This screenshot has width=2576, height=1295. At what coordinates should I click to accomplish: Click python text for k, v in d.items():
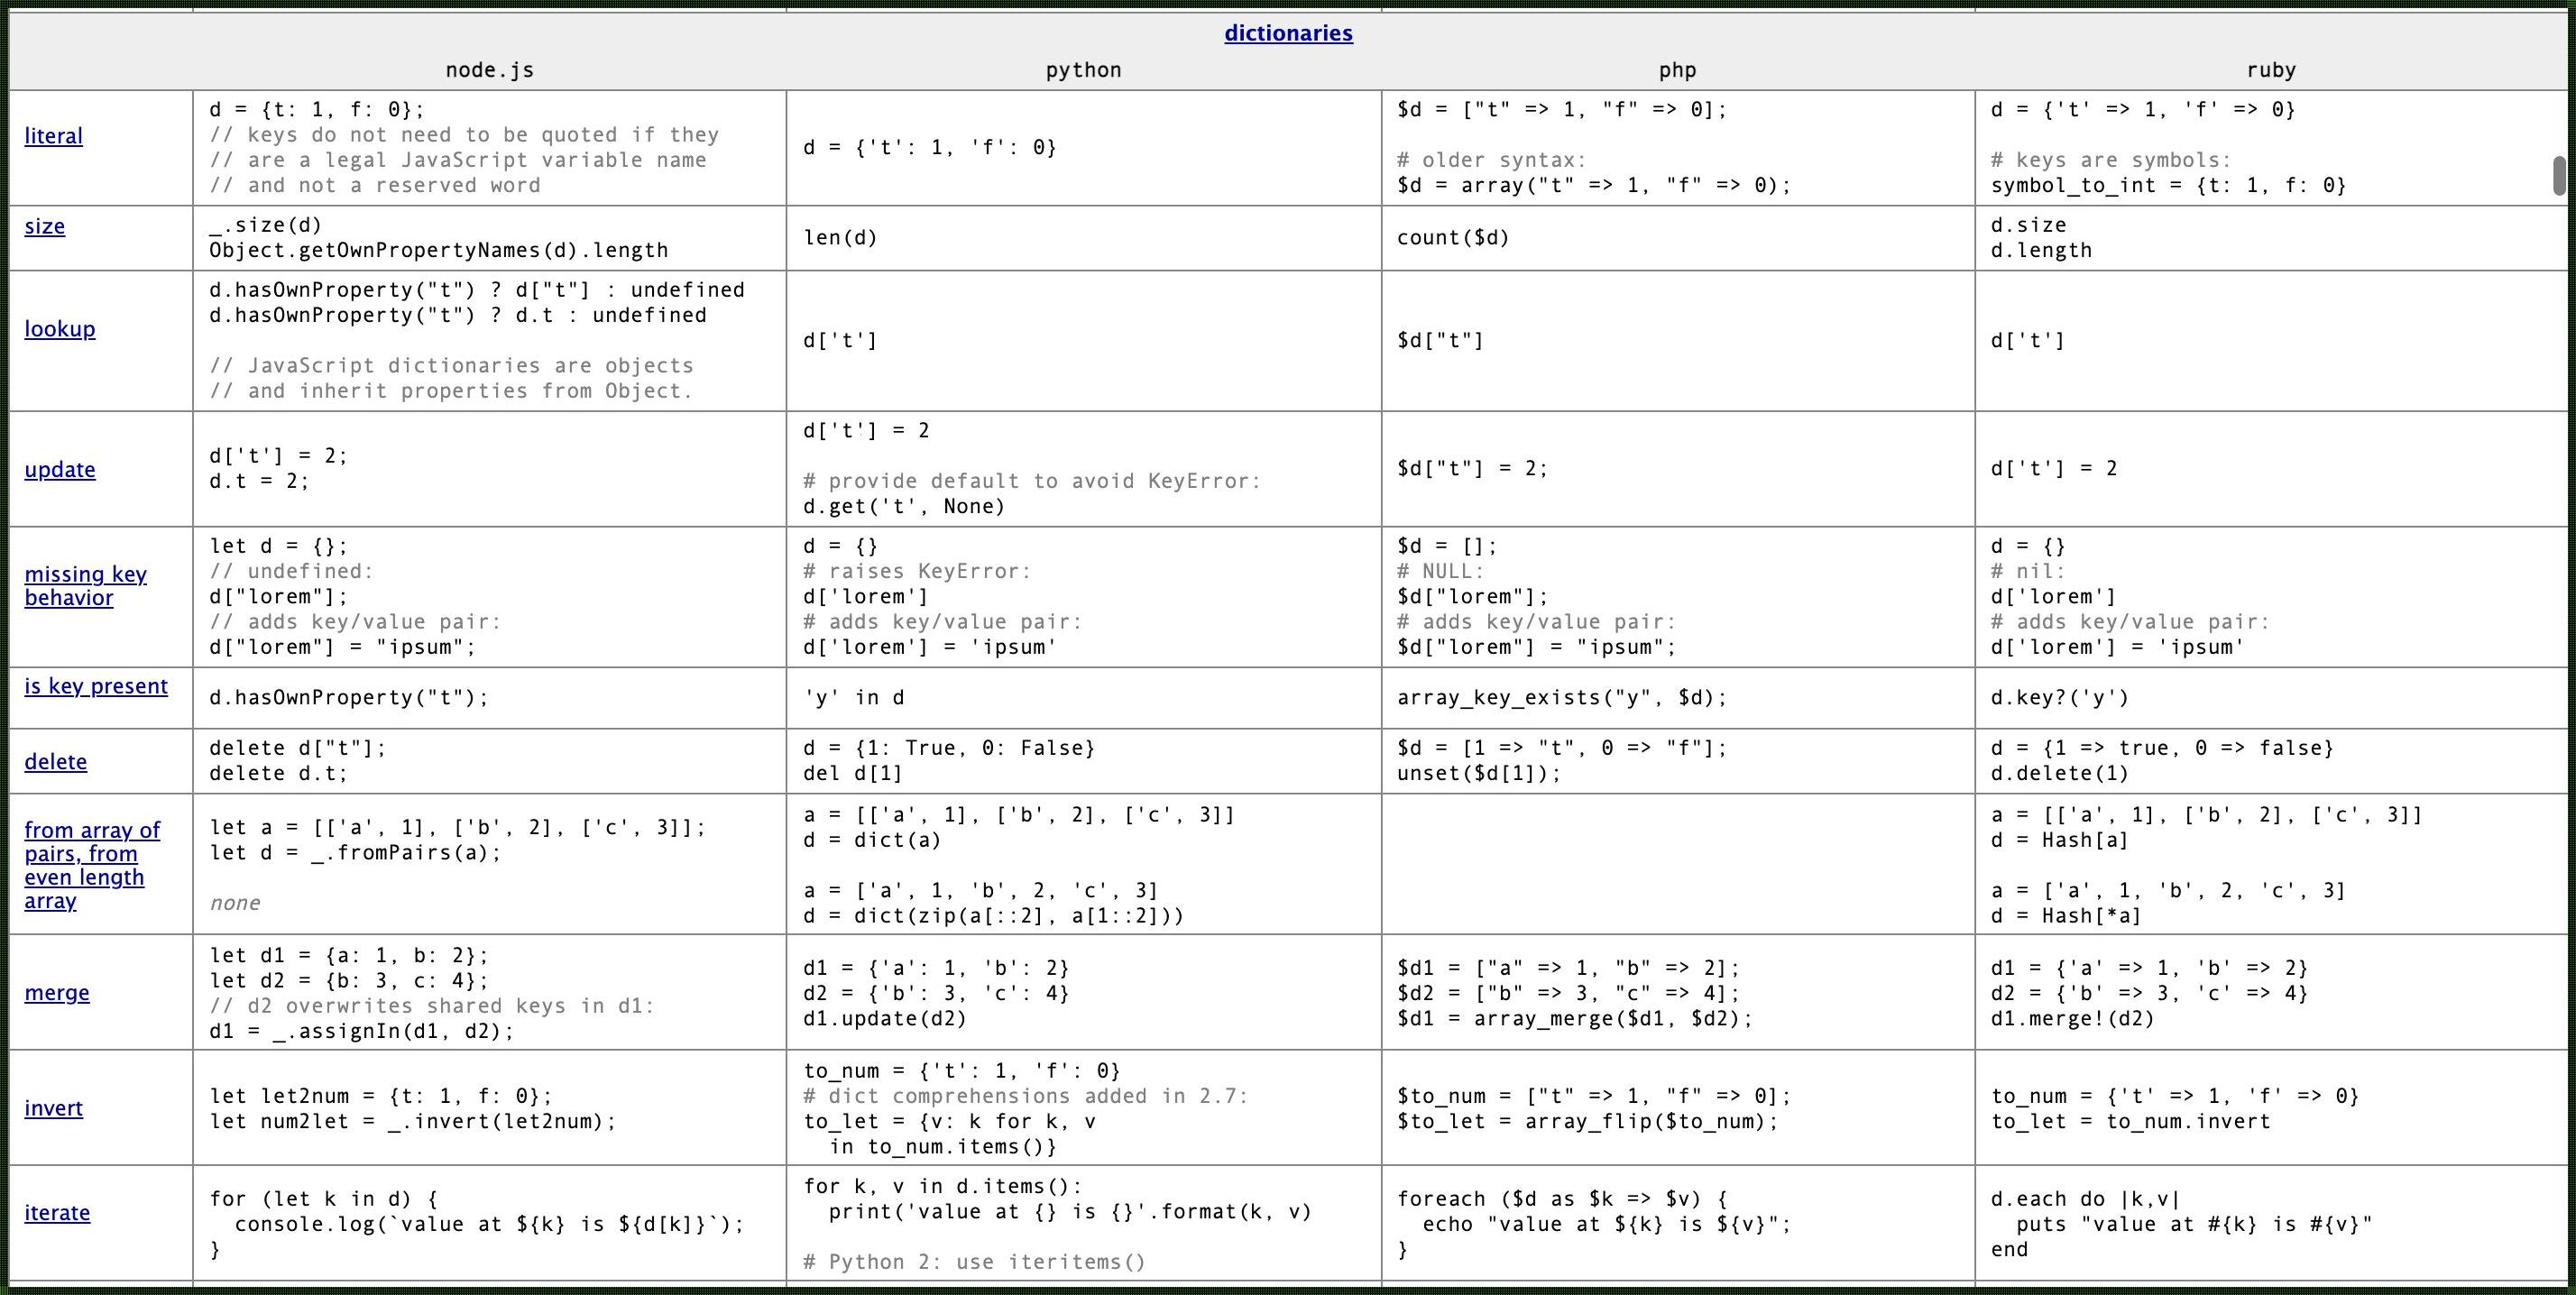tap(942, 1187)
